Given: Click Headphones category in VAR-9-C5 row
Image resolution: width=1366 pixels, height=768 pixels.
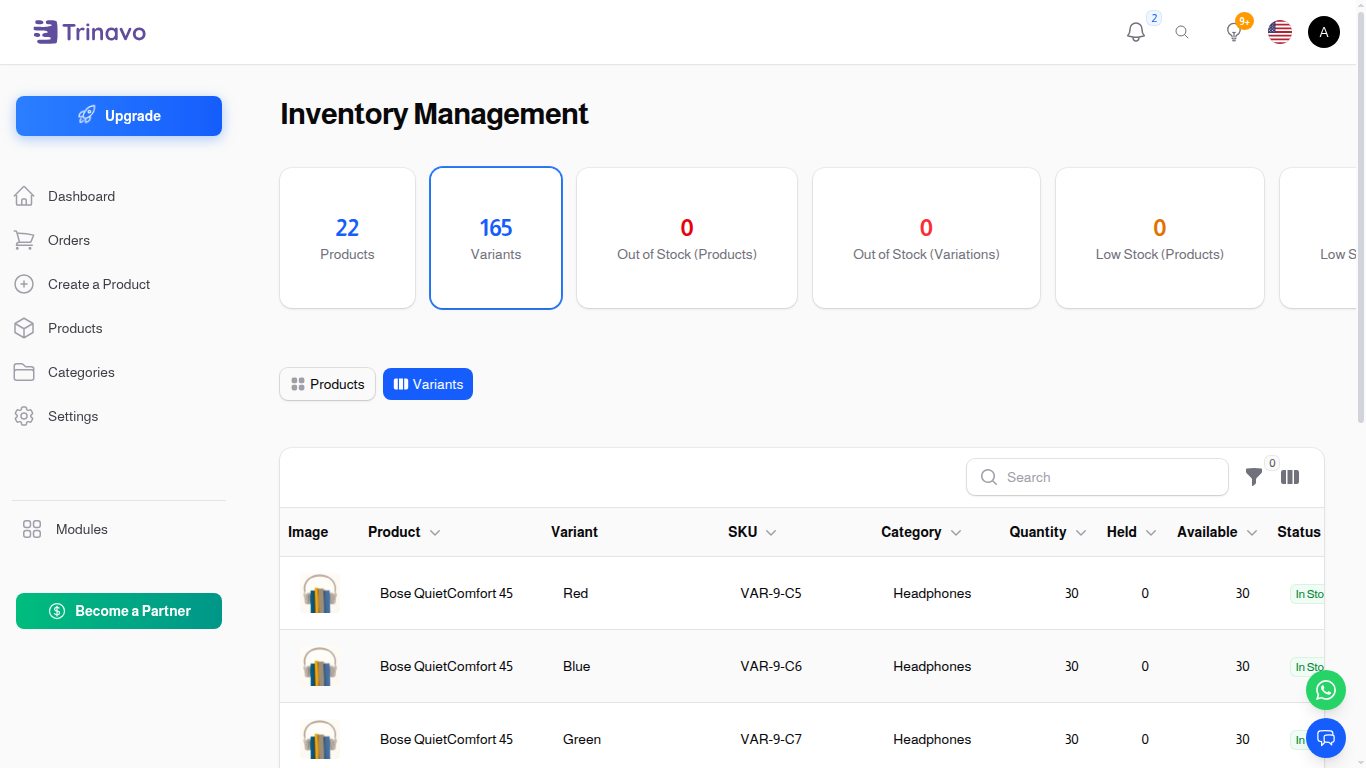Looking at the screenshot, I should [932, 593].
